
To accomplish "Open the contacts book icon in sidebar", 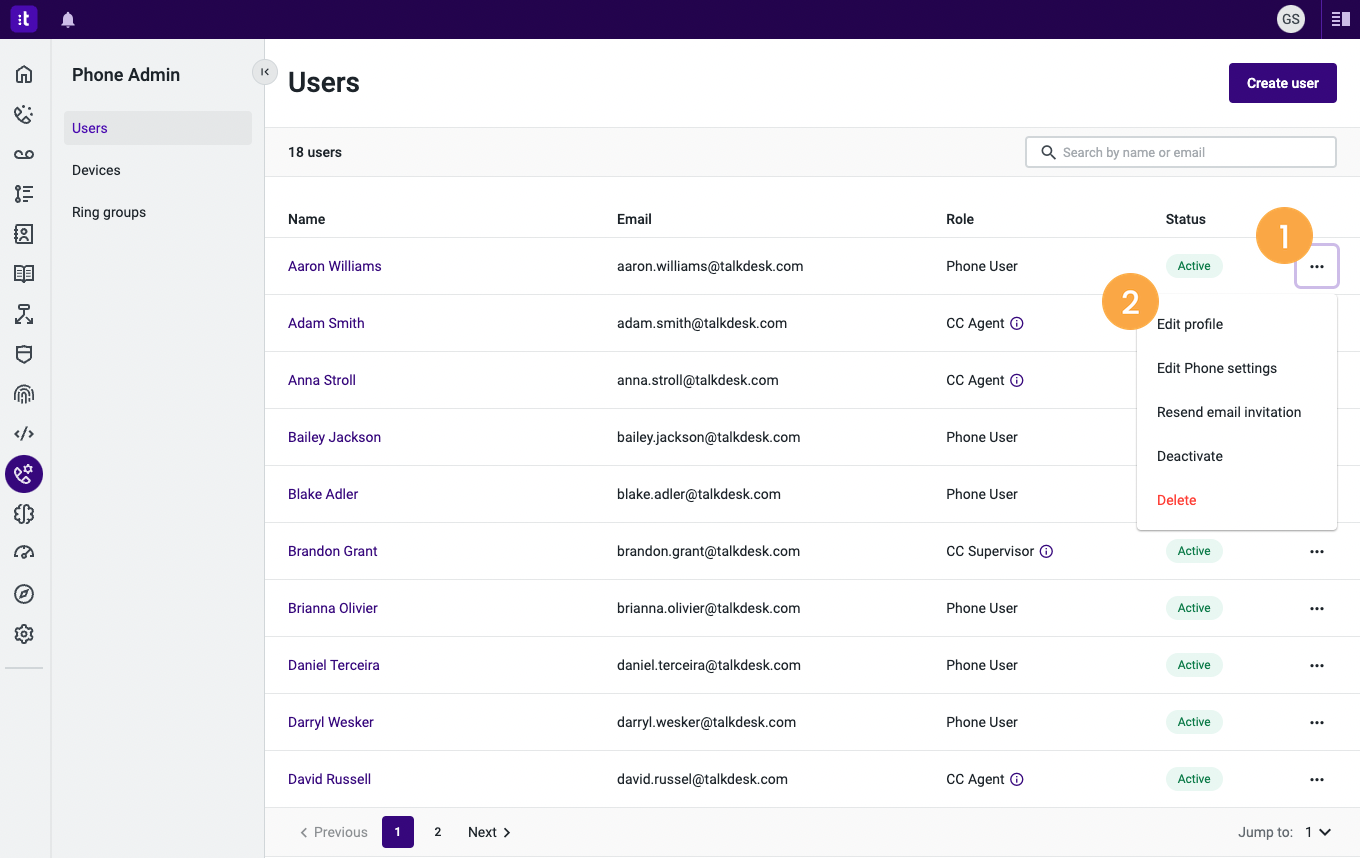I will [x=24, y=234].
